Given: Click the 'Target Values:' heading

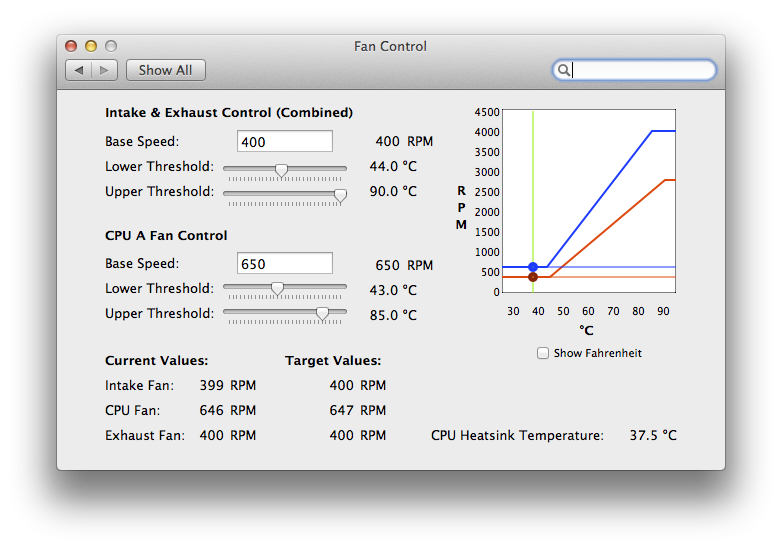Looking at the screenshot, I should pos(333,361).
